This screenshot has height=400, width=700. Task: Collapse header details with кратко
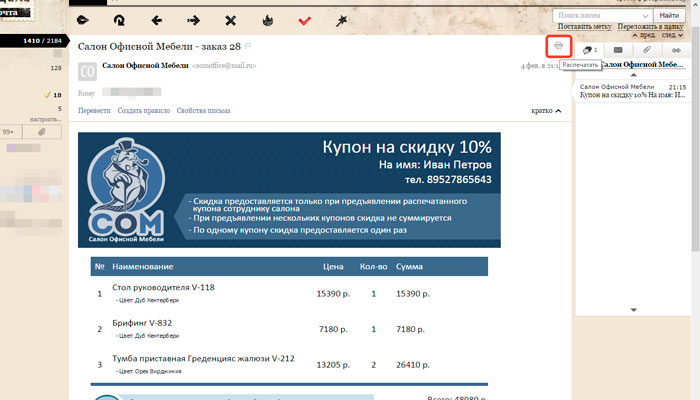[x=546, y=111]
